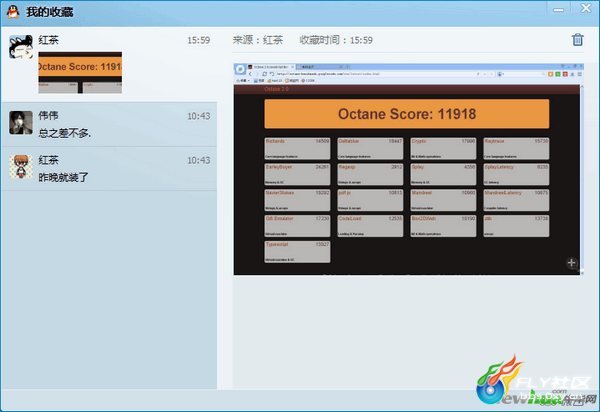Select the favorite message 昨晚就装了

tap(63, 177)
